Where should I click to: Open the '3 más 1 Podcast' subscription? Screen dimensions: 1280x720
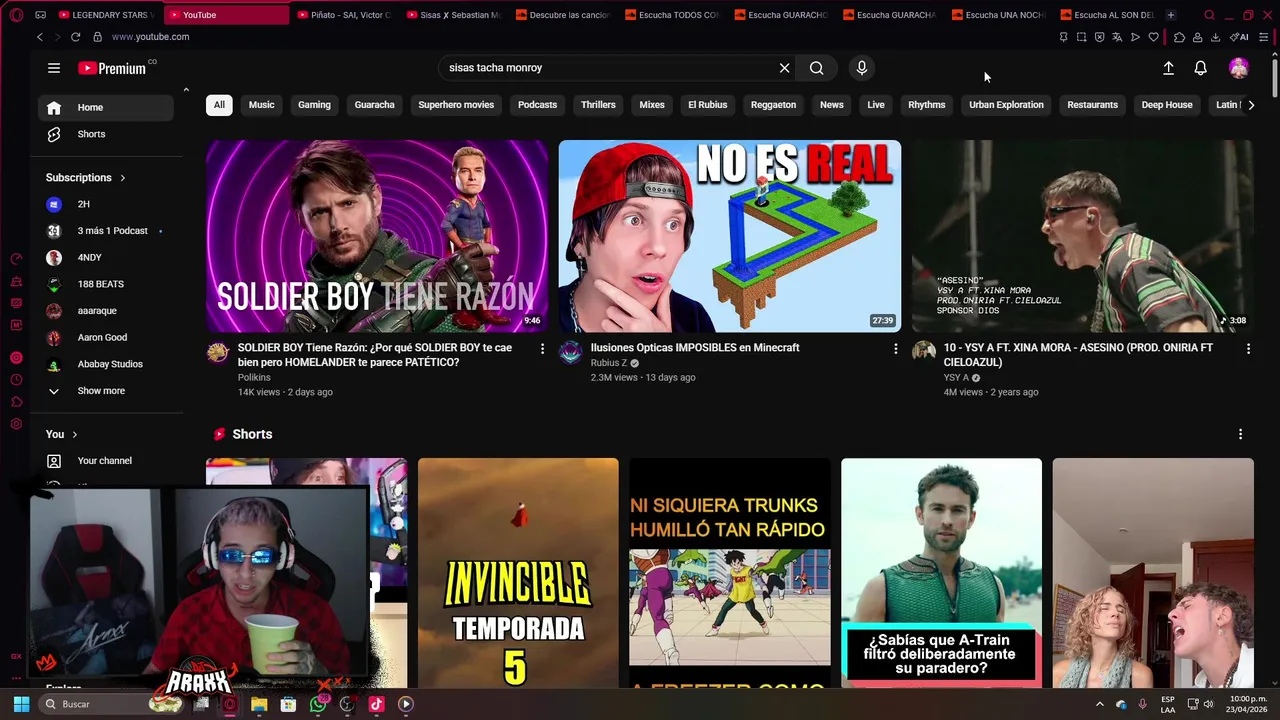106,231
